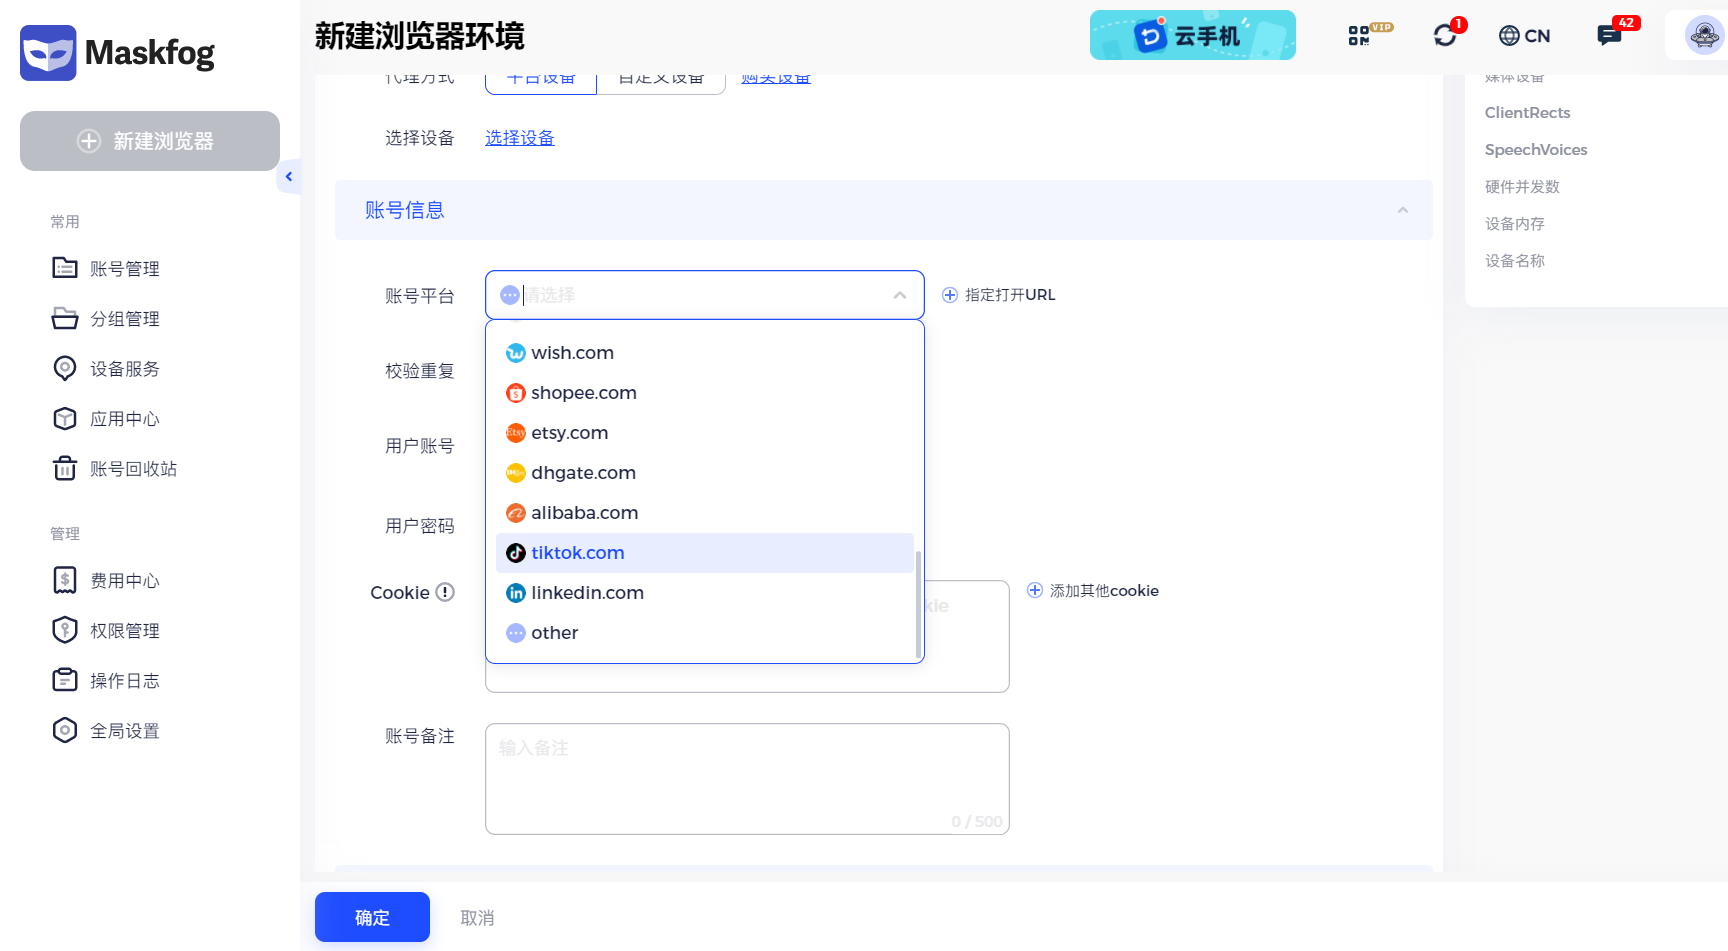This screenshot has height=951, width=1728.
Task: Click the QR code VIP icon
Action: 1360,36
